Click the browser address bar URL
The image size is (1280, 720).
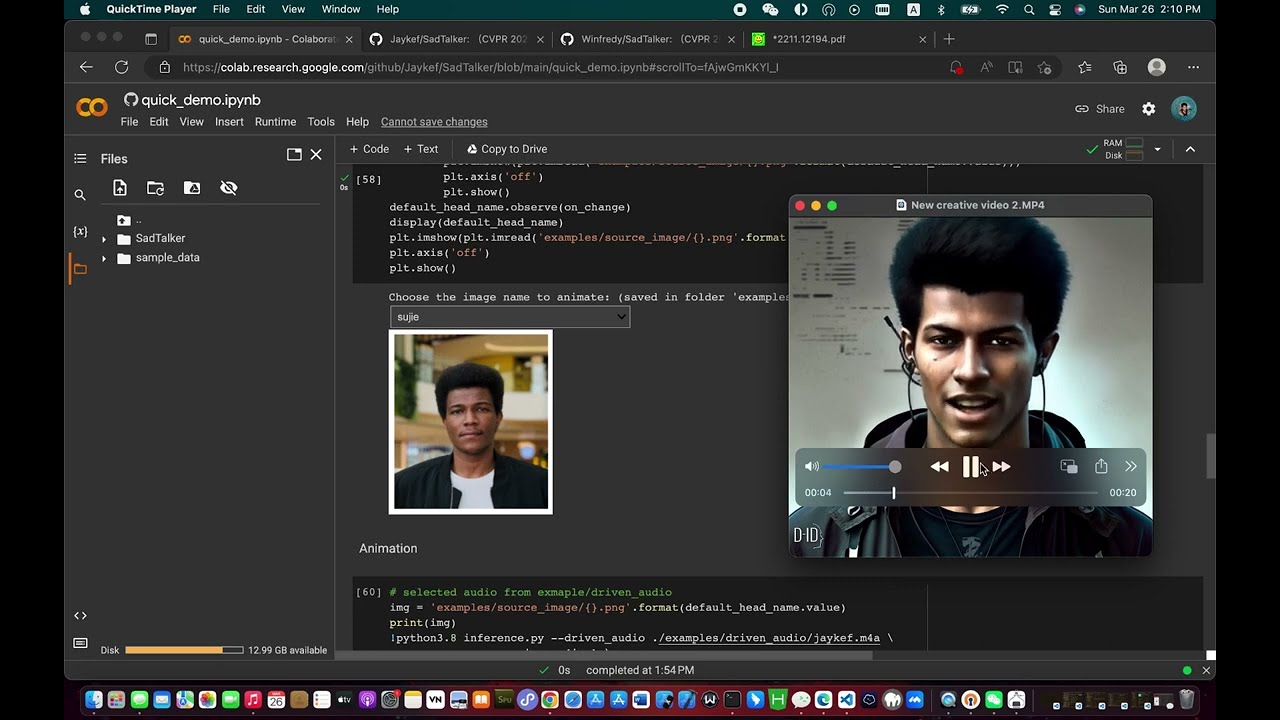click(480, 67)
